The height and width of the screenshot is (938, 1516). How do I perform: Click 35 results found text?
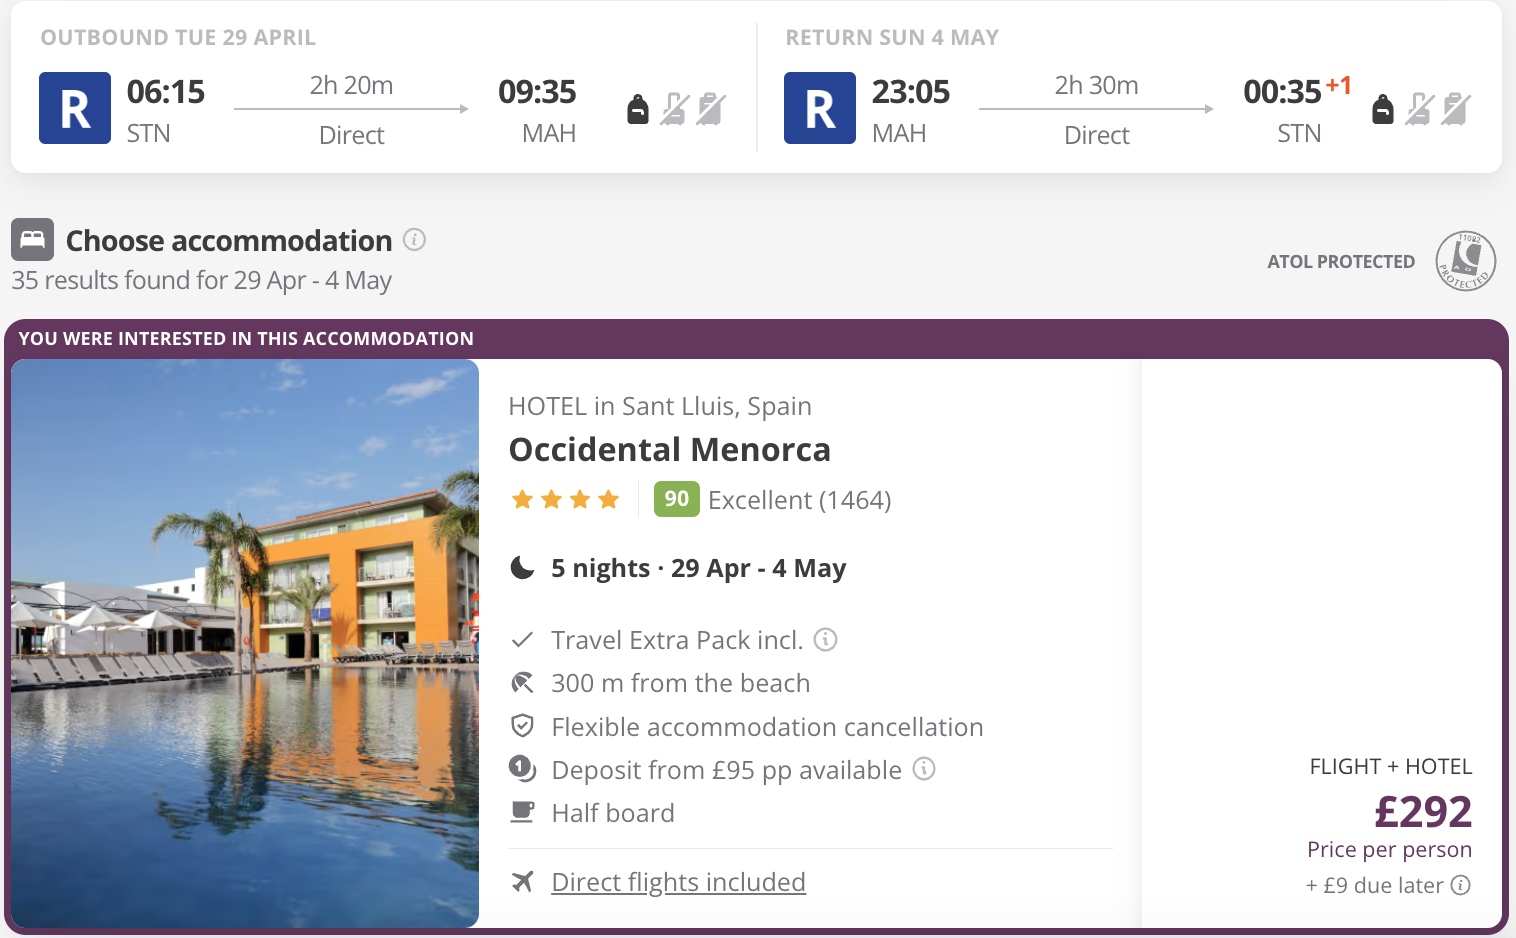pos(201,280)
